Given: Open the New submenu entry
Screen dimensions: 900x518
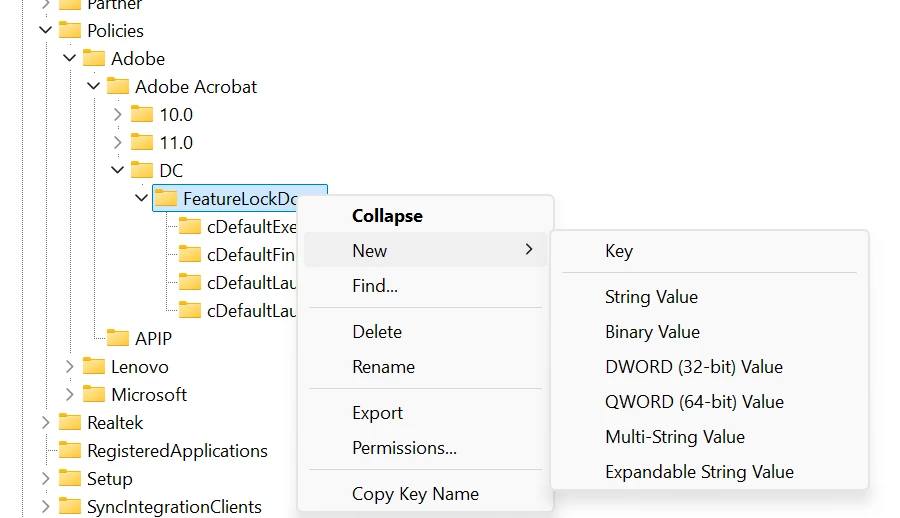Looking at the screenshot, I should click(x=425, y=250).
